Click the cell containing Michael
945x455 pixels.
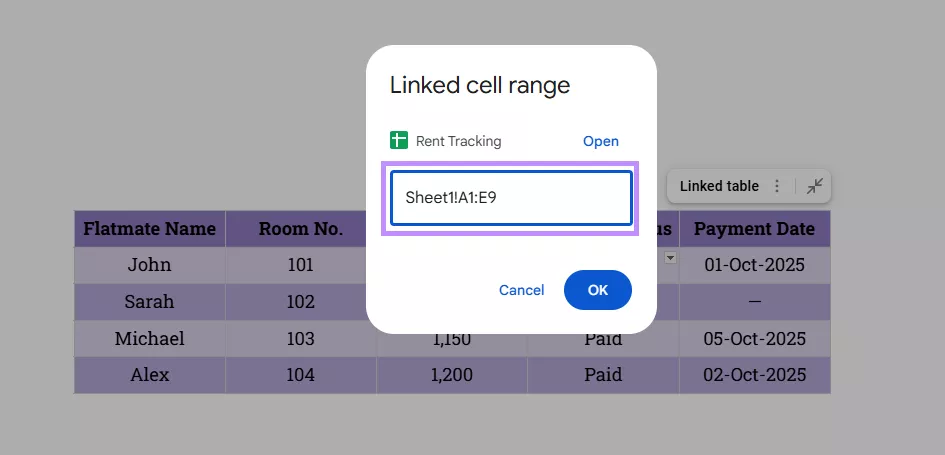[150, 339]
